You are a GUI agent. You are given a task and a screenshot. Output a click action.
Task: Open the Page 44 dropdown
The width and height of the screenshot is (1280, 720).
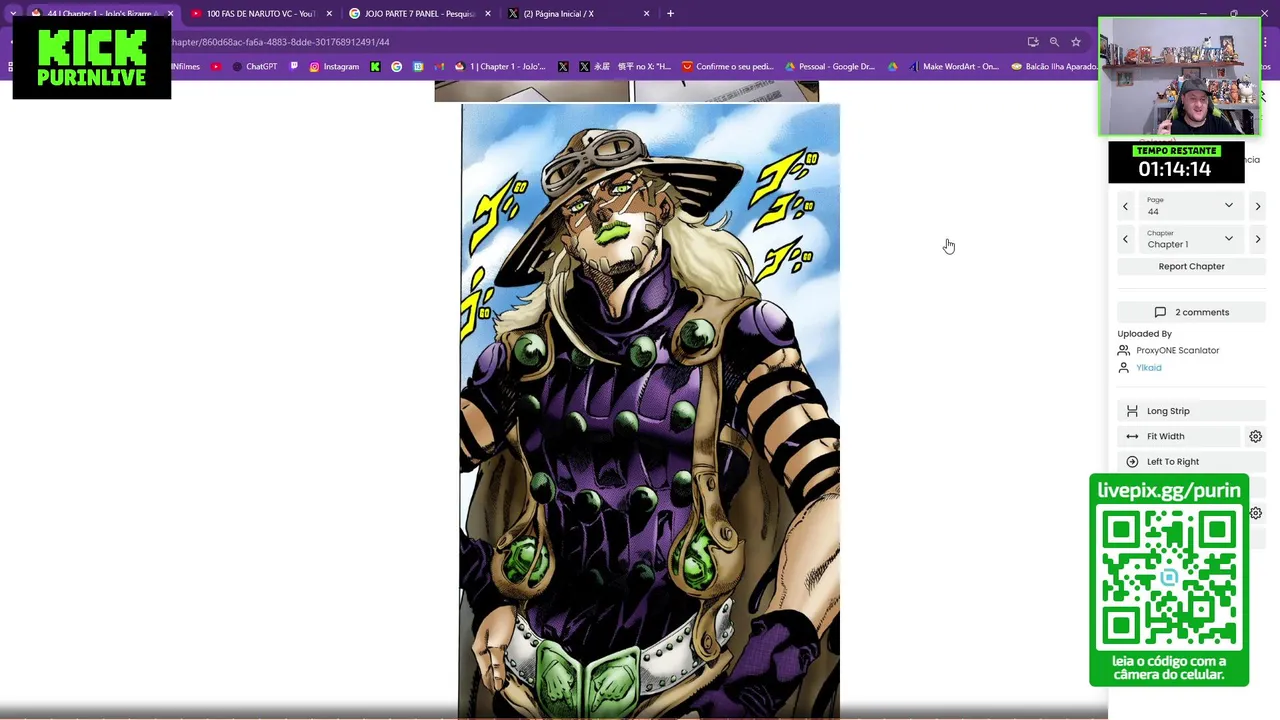click(1190, 206)
